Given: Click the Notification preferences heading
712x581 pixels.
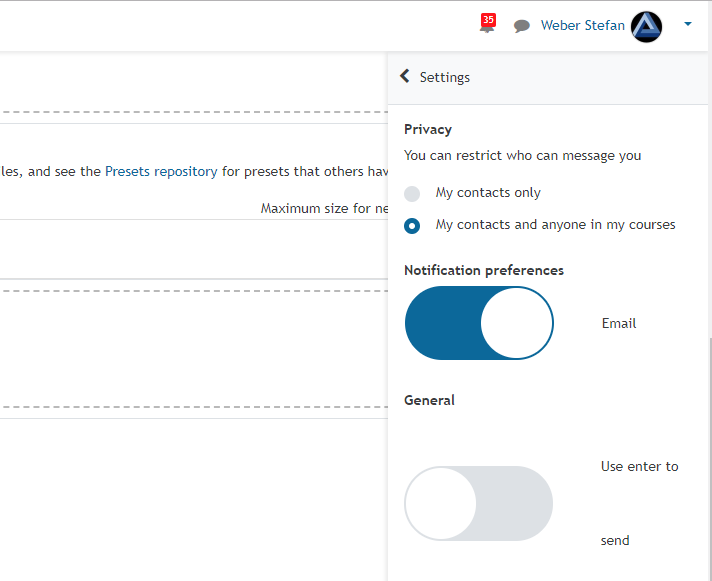Looking at the screenshot, I should [484, 271].
